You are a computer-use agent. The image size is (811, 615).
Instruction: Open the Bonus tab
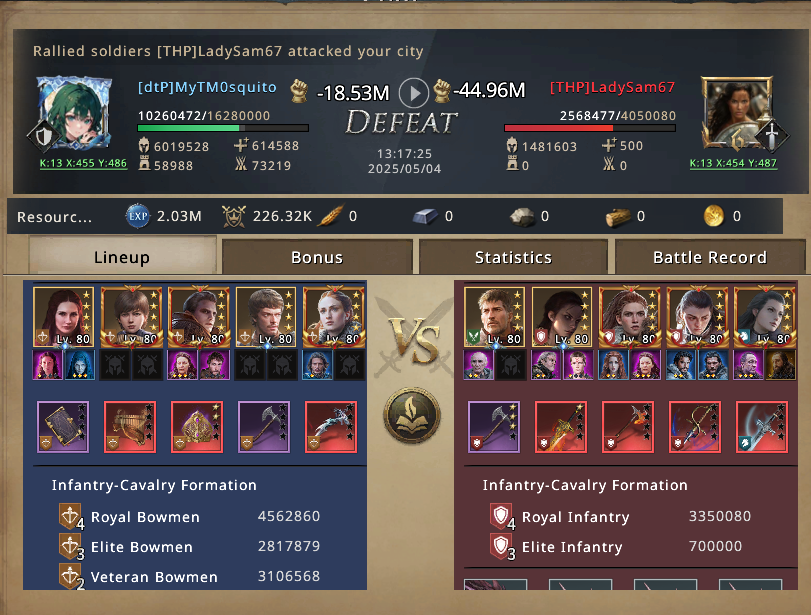coord(317,257)
